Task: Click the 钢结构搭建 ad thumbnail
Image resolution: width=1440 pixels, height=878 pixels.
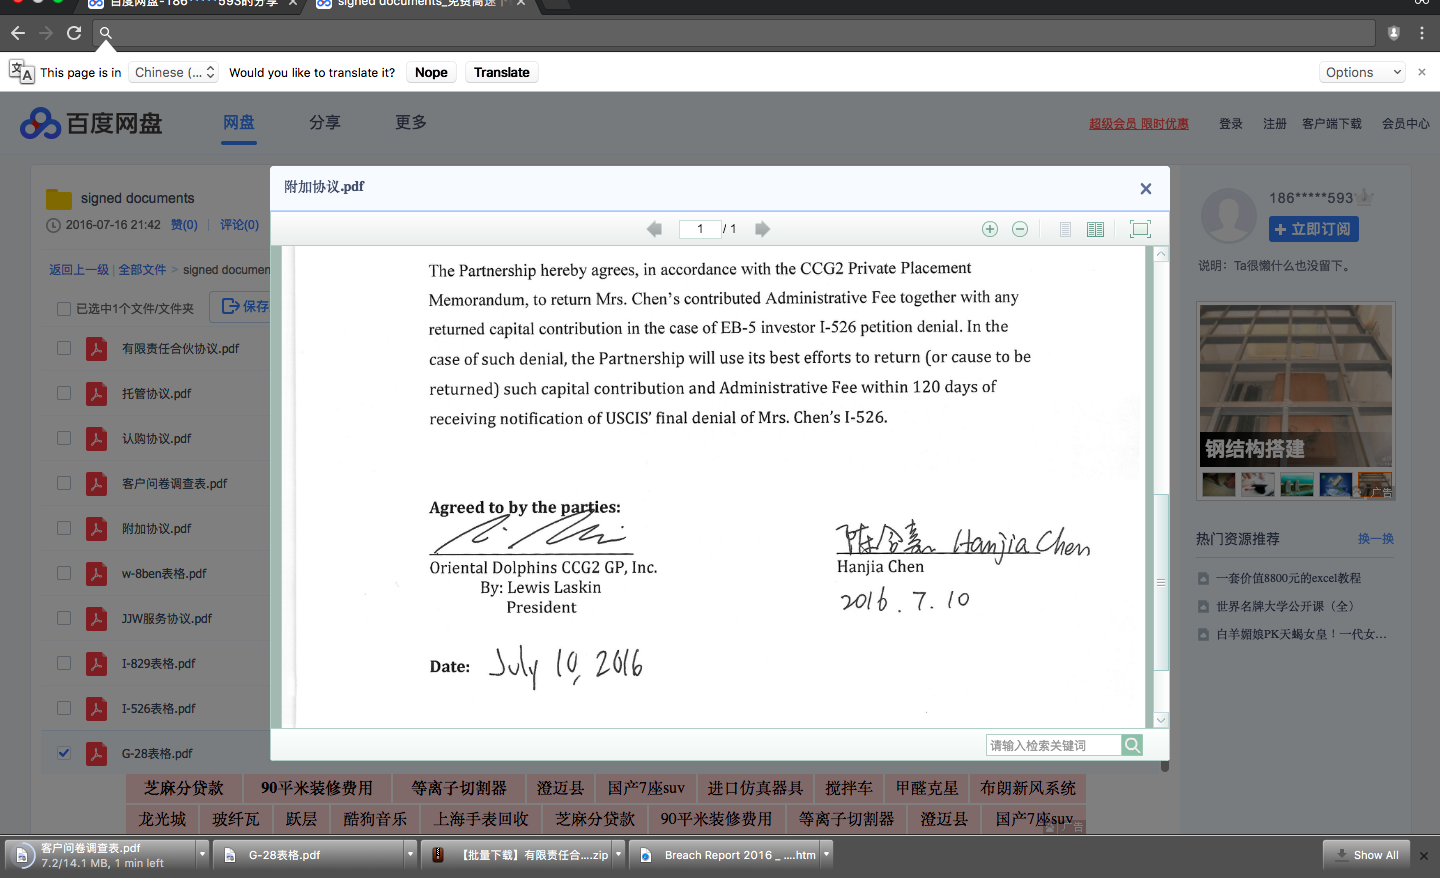Action: point(1296,386)
